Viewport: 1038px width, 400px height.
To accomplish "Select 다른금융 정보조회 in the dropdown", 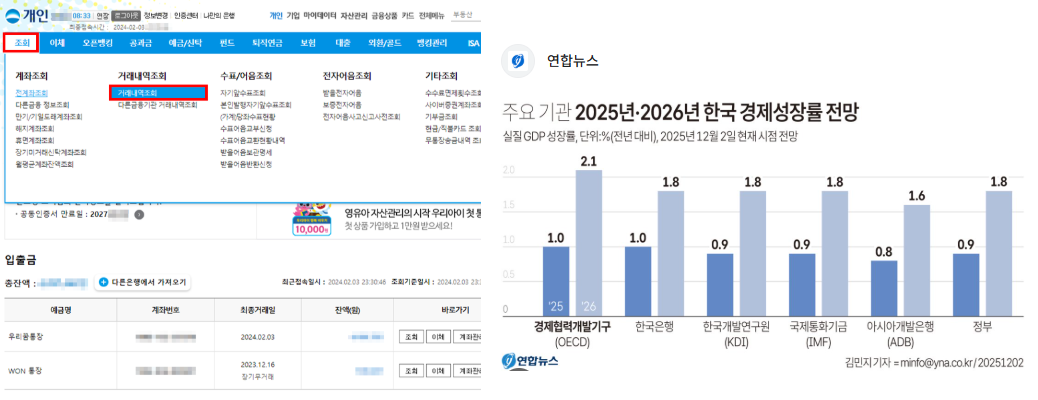I will tap(42, 105).
